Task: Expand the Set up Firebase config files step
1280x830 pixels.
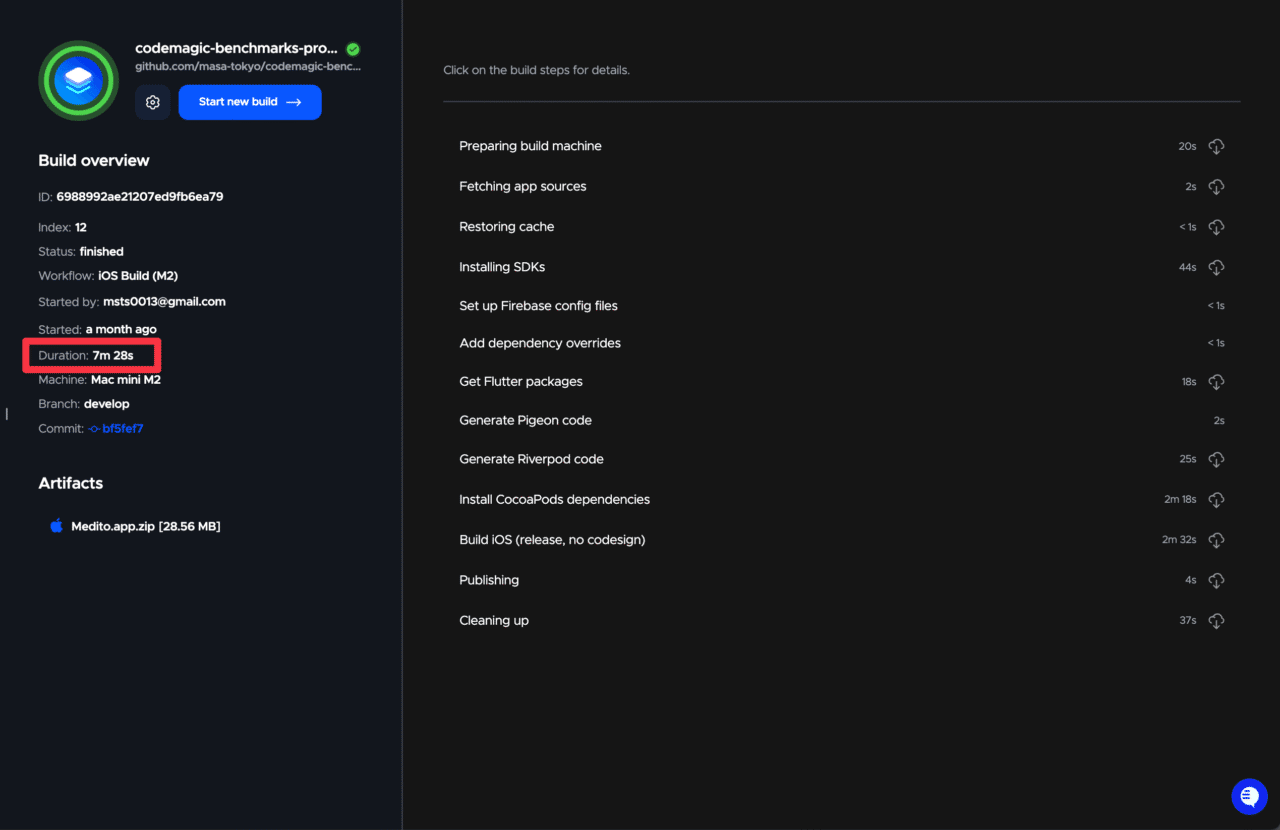Action: [x=538, y=306]
